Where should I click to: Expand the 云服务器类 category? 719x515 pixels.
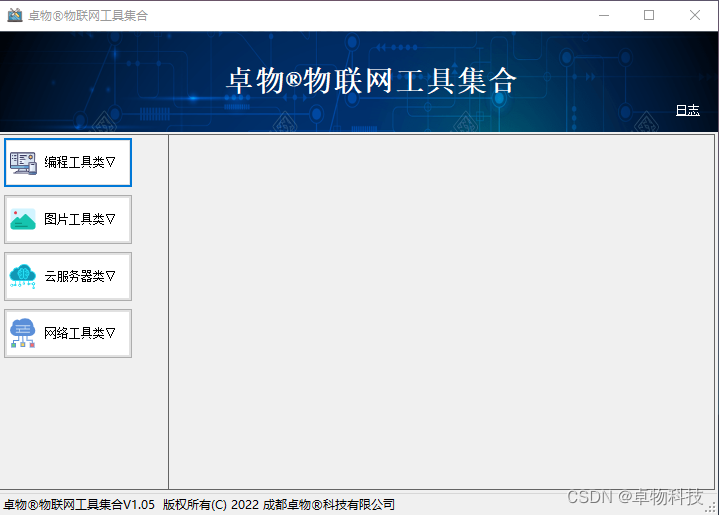[68, 276]
